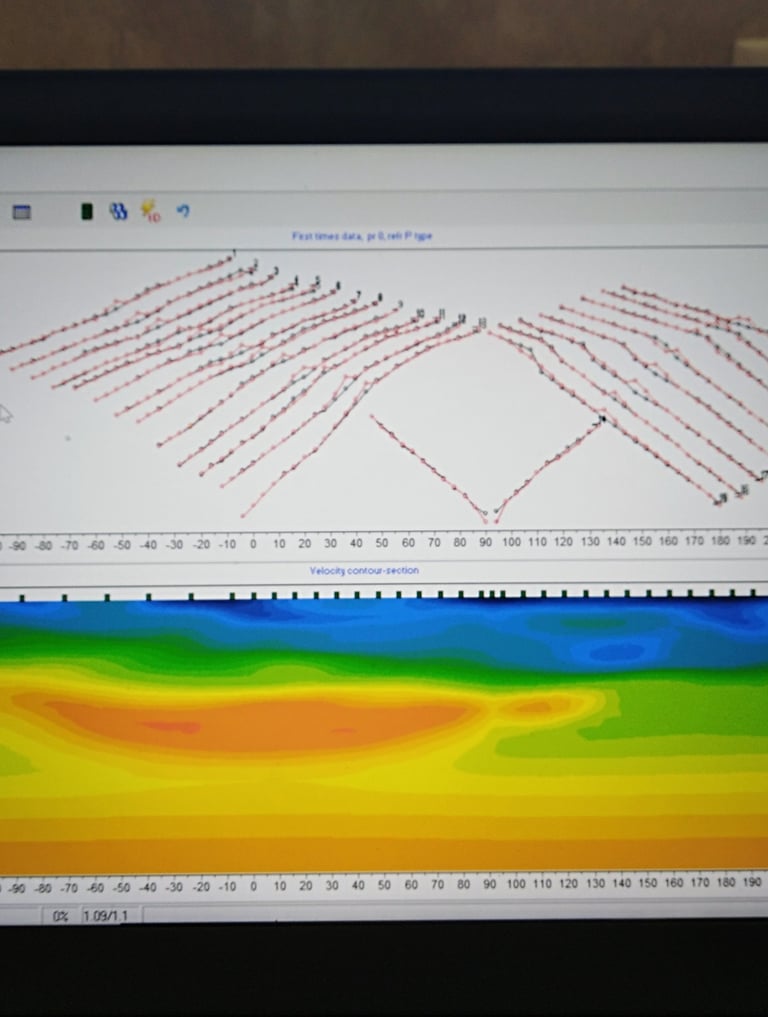Image resolution: width=768 pixels, height=1017 pixels.
Task: Click the window-layout icon in the toolbar
Action: click(x=21, y=212)
